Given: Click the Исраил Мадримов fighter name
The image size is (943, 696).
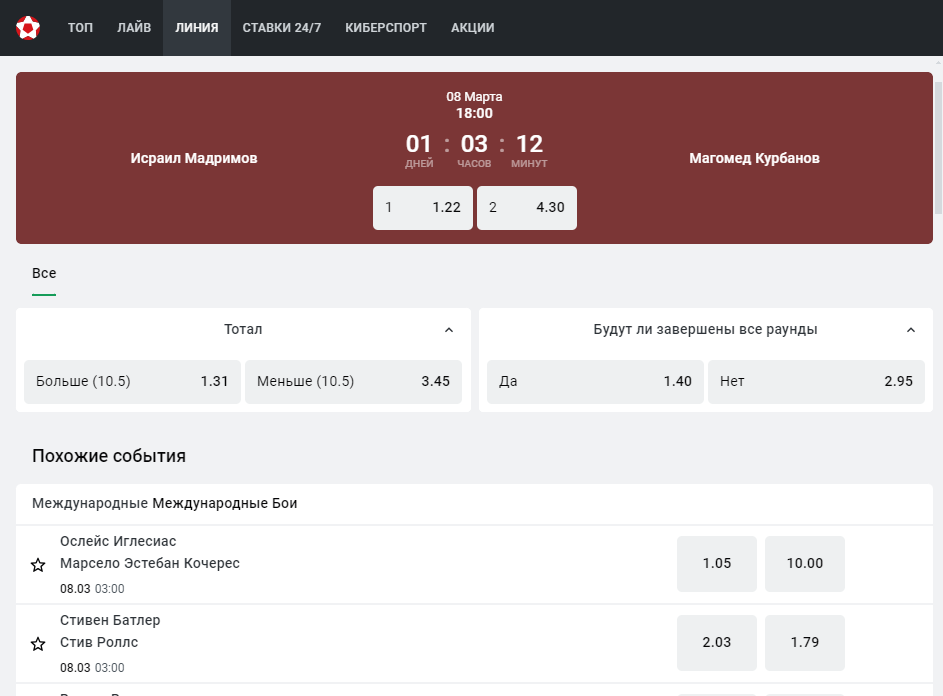Looking at the screenshot, I should [194, 158].
